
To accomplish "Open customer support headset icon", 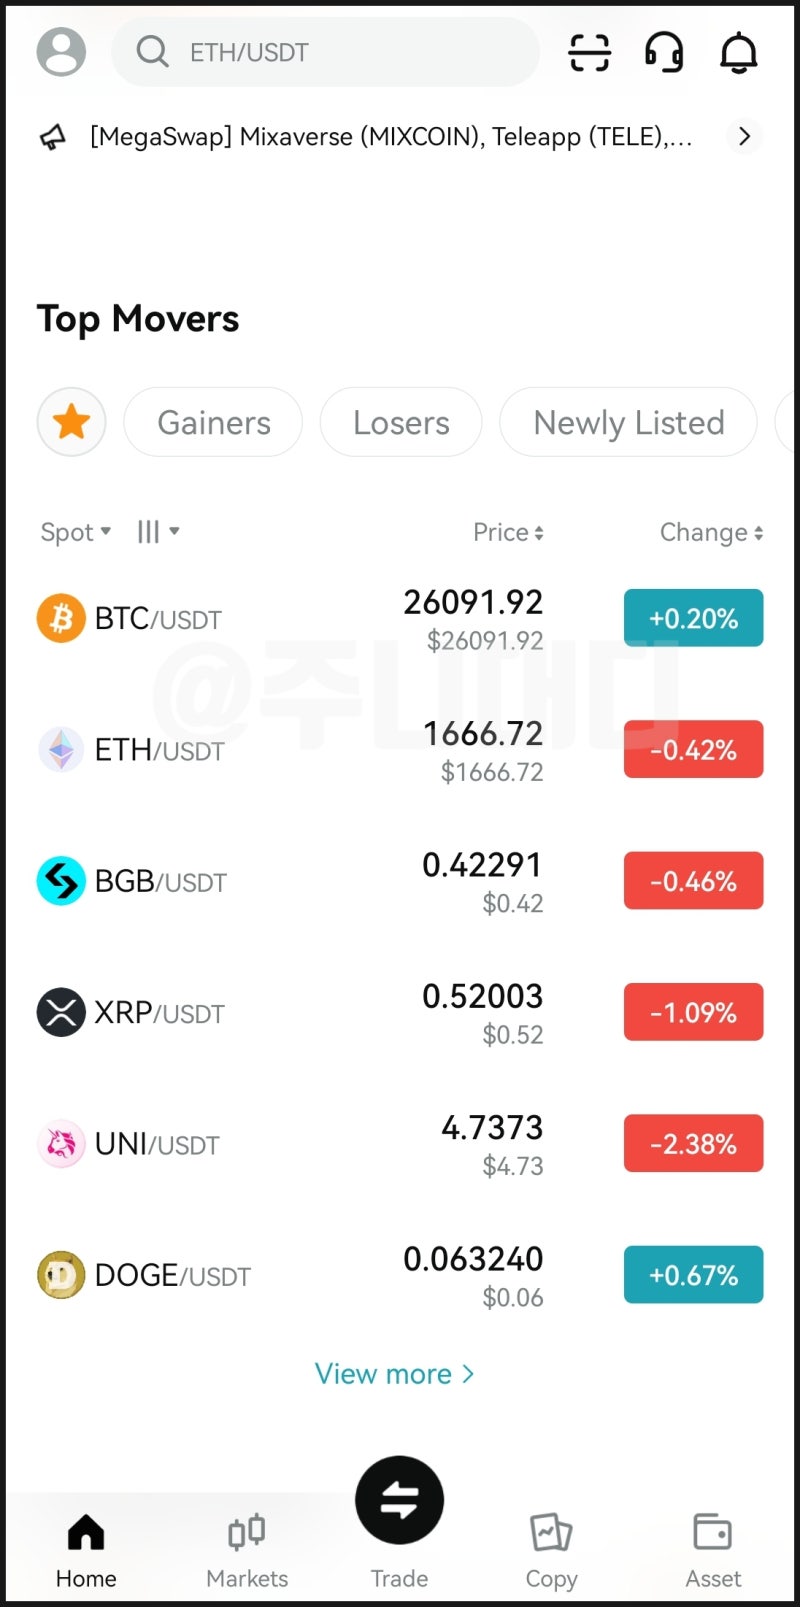I will pyautogui.click(x=664, y=52).
